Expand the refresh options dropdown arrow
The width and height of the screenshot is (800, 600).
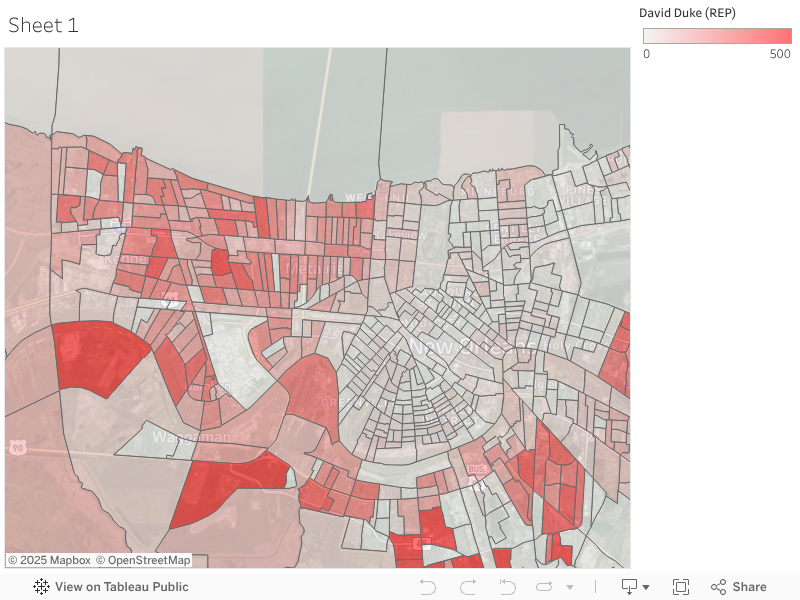pos(570,587)
